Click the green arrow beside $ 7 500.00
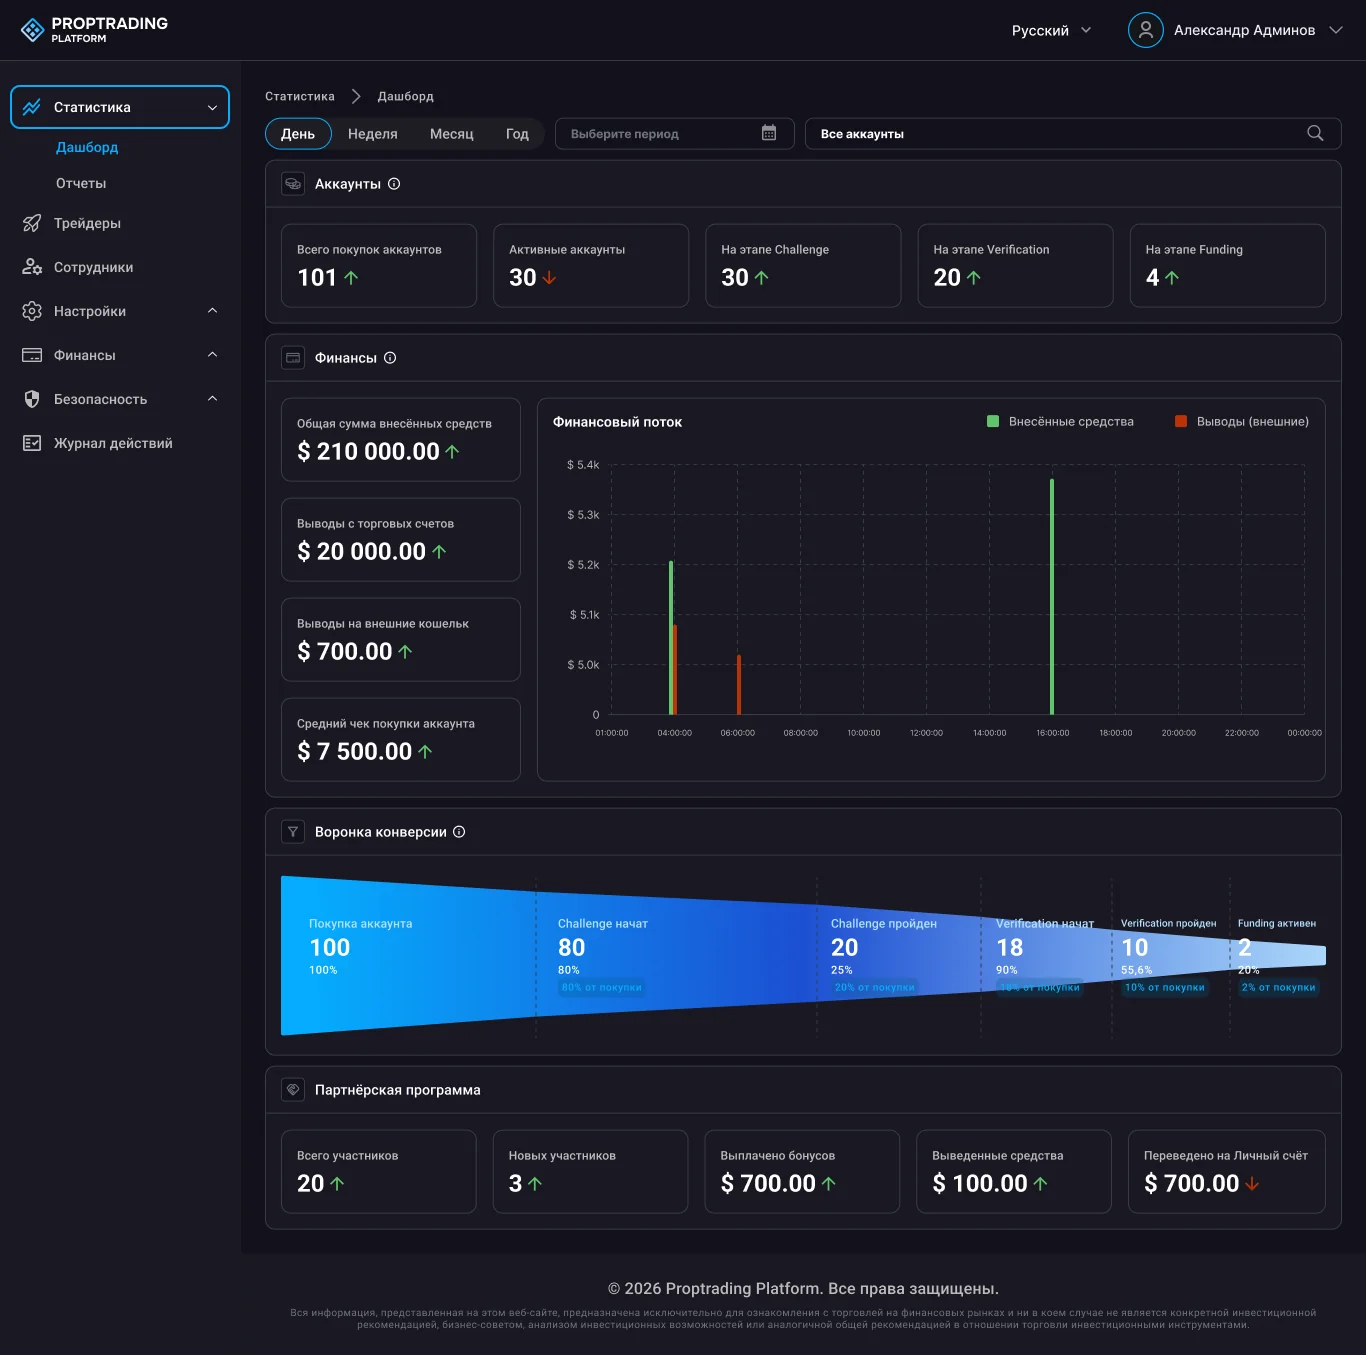1366x1355 pixels. click(x=425, y=752)
